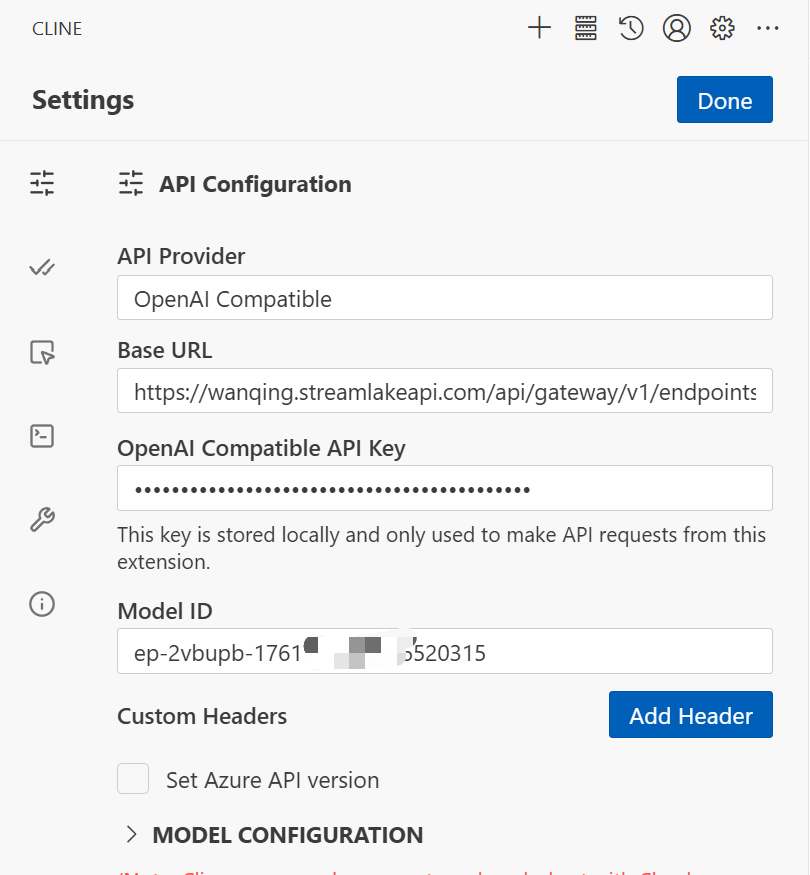Open the More Actions ellipsis menu

coord(767,28)
